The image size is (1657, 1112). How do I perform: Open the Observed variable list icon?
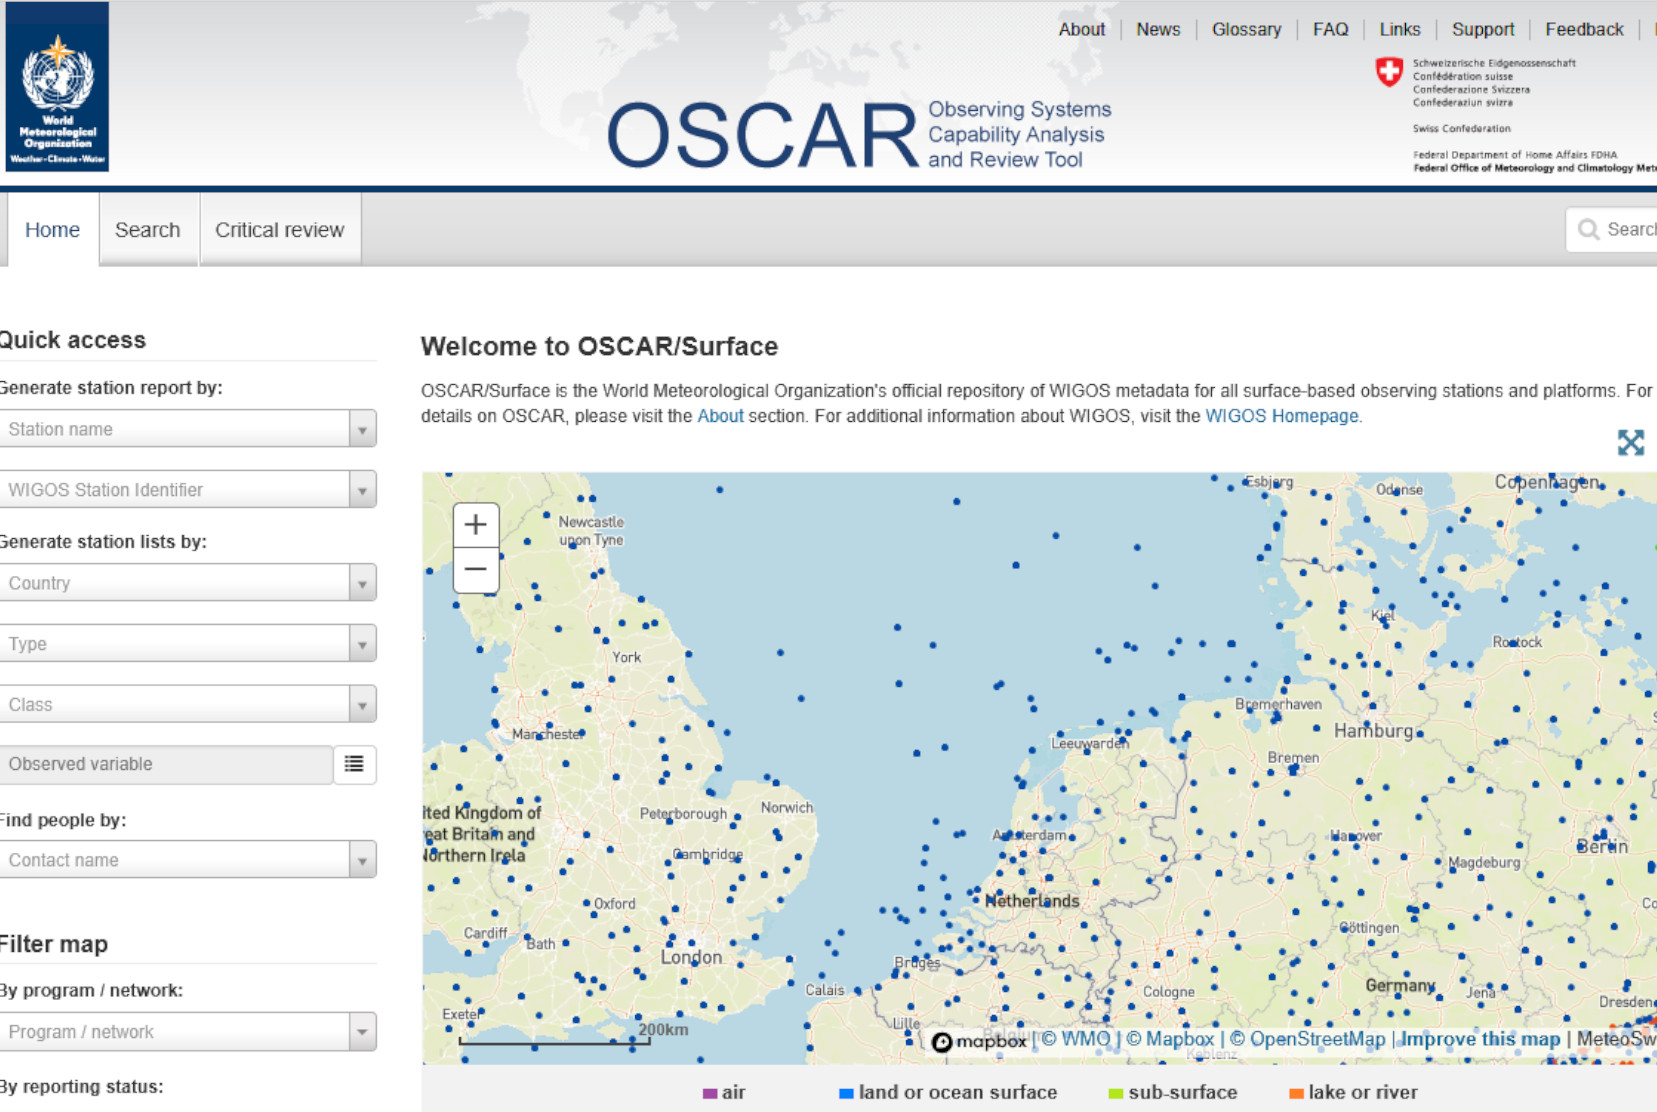click(x=354, y=764)
